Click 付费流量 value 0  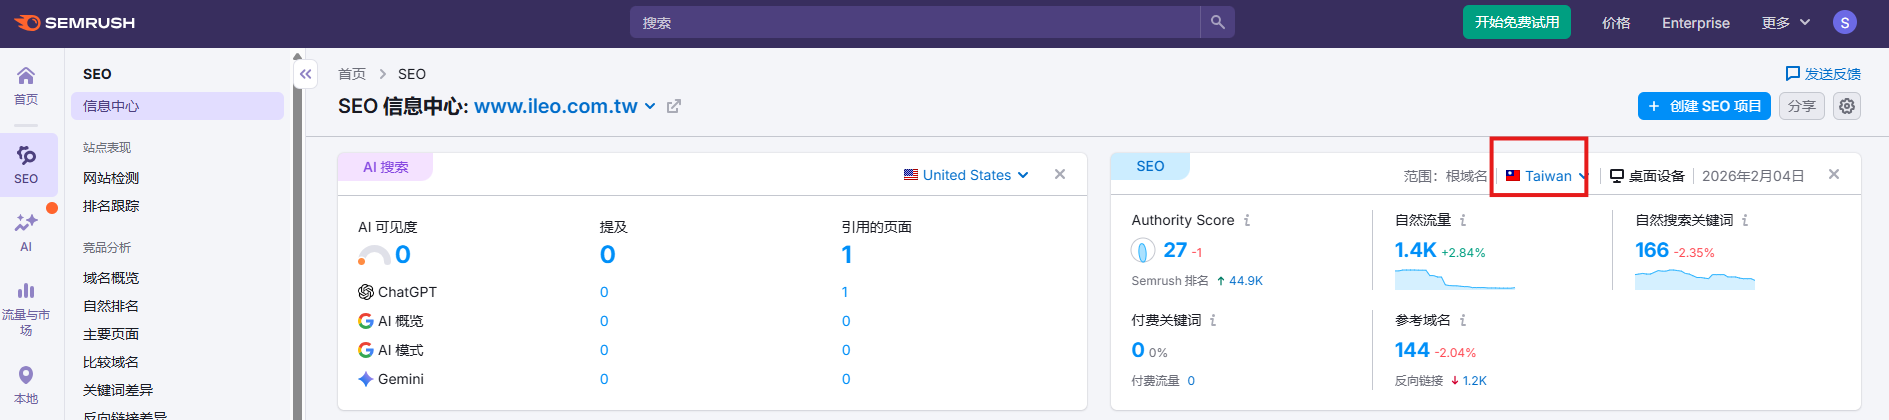[1191, 381]
